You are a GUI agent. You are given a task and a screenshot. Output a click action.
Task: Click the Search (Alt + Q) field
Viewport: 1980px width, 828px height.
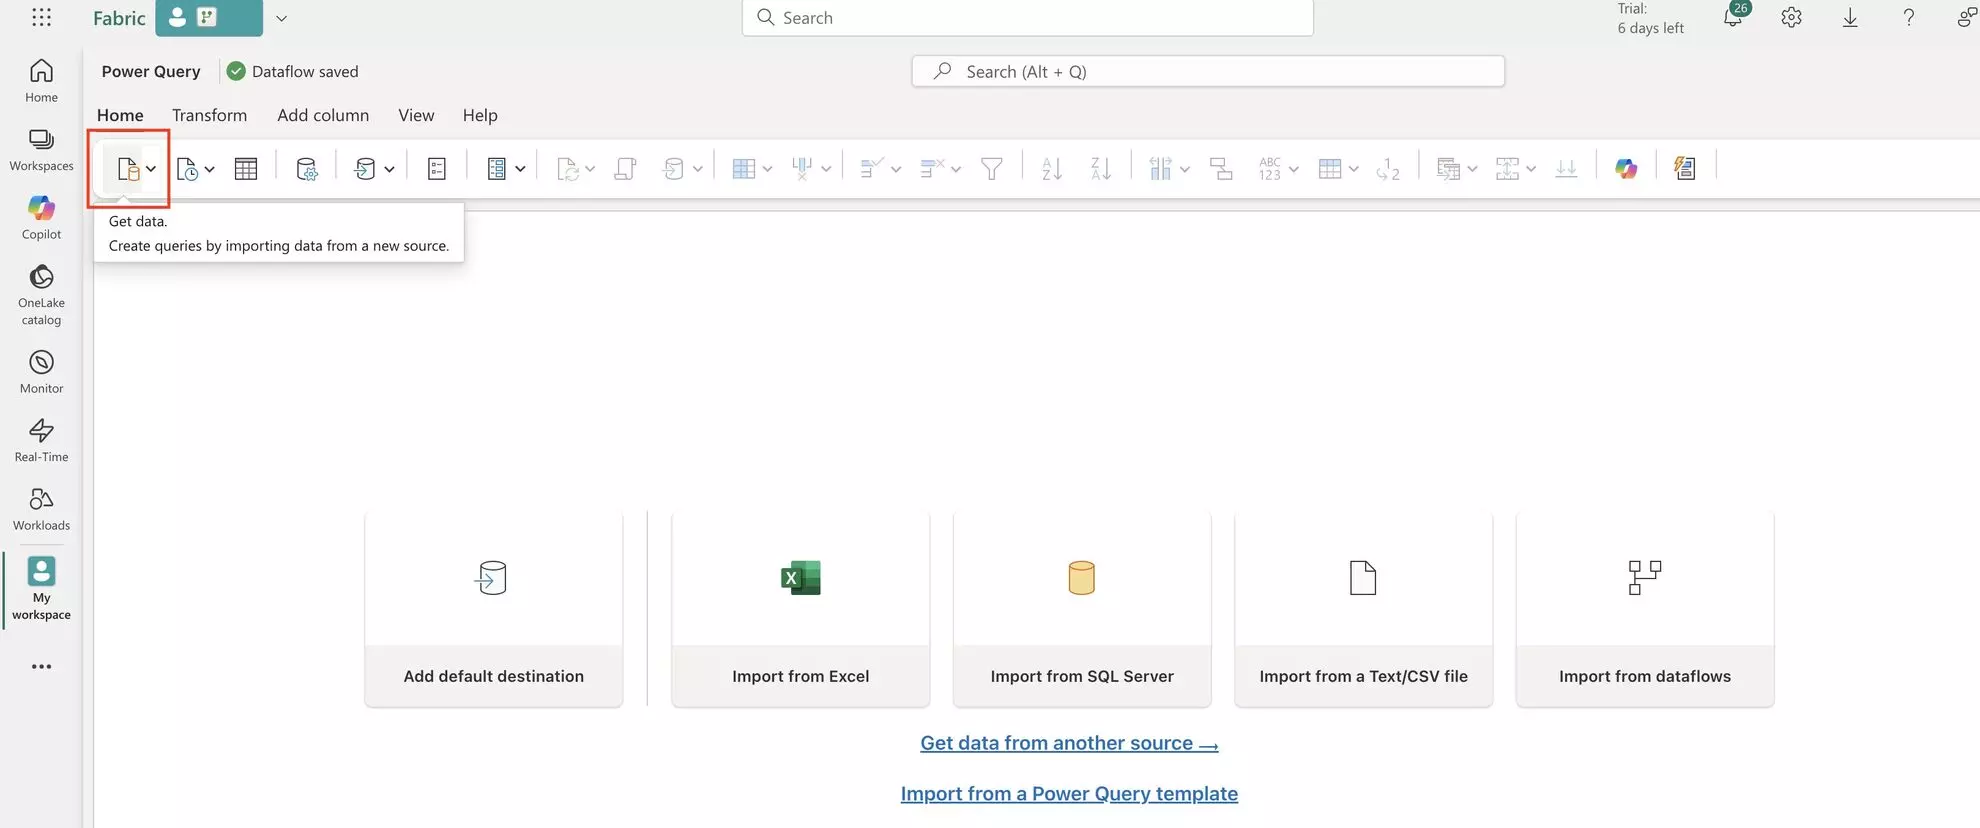[x=1208, y=71]
